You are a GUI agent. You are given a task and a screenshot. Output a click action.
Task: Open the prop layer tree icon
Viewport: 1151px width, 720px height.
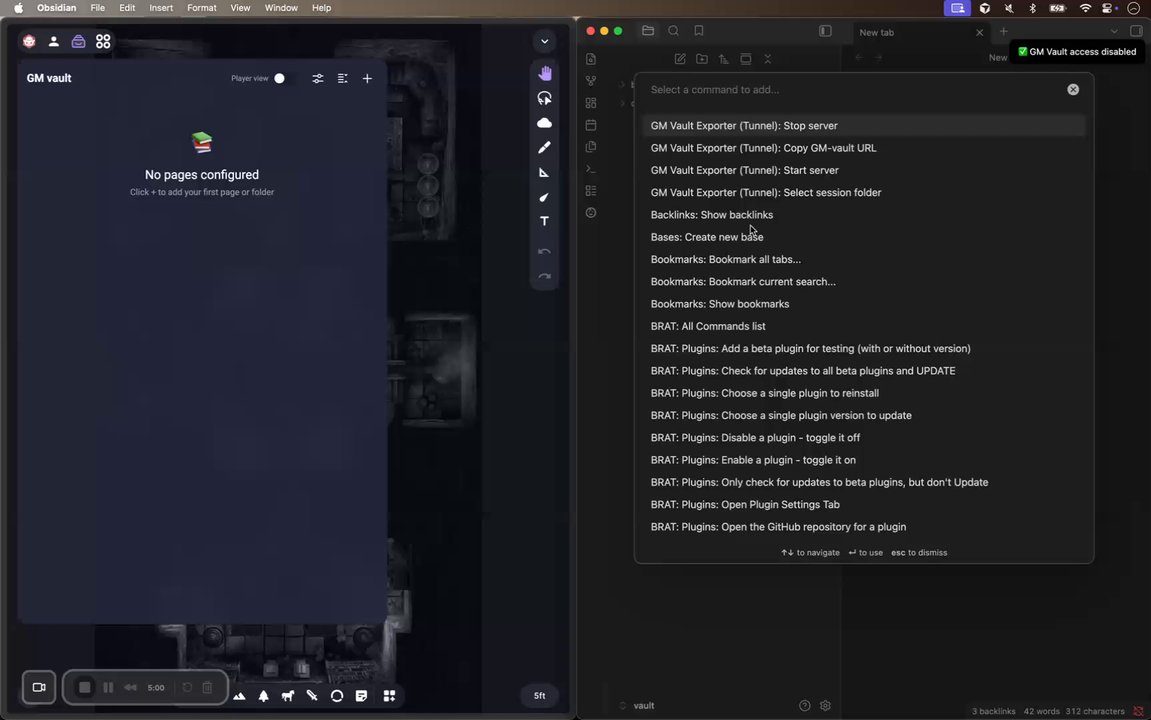(x=264, y=696)
